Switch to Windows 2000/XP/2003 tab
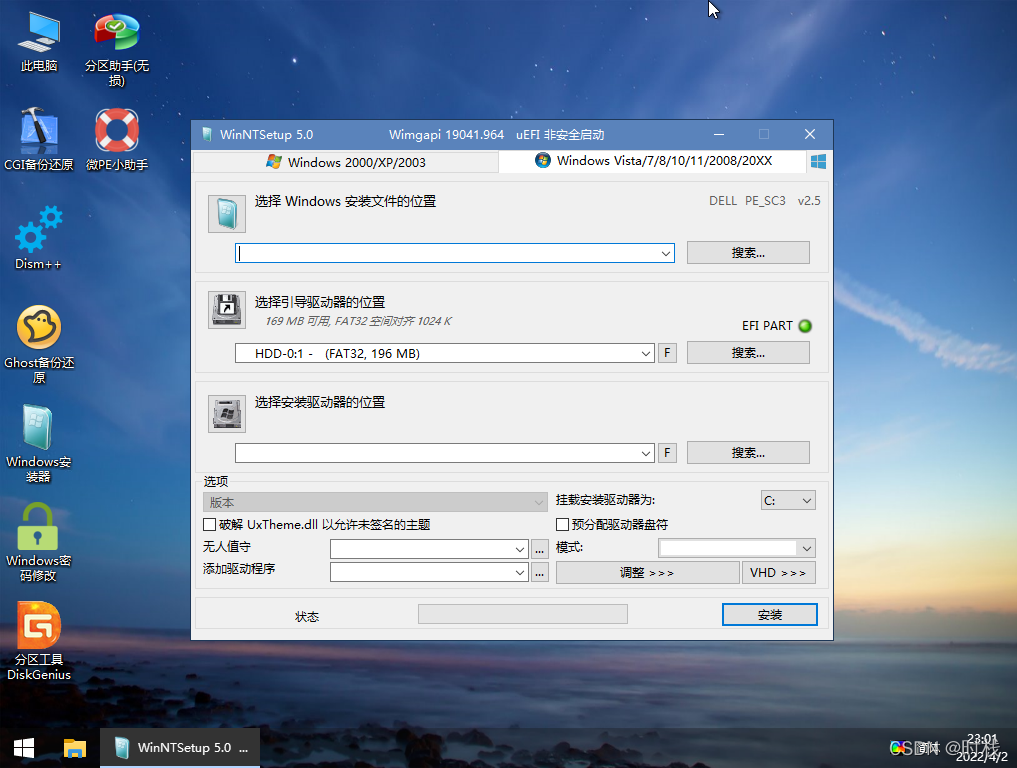Screen dimensions: 1017x768 click(345, 162)
